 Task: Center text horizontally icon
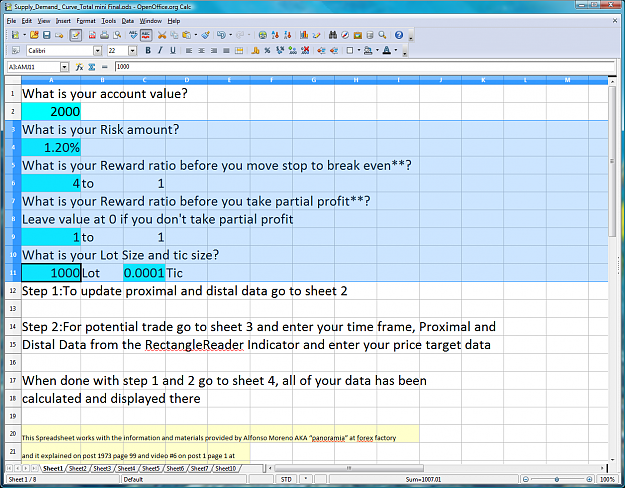pos(201,51)
